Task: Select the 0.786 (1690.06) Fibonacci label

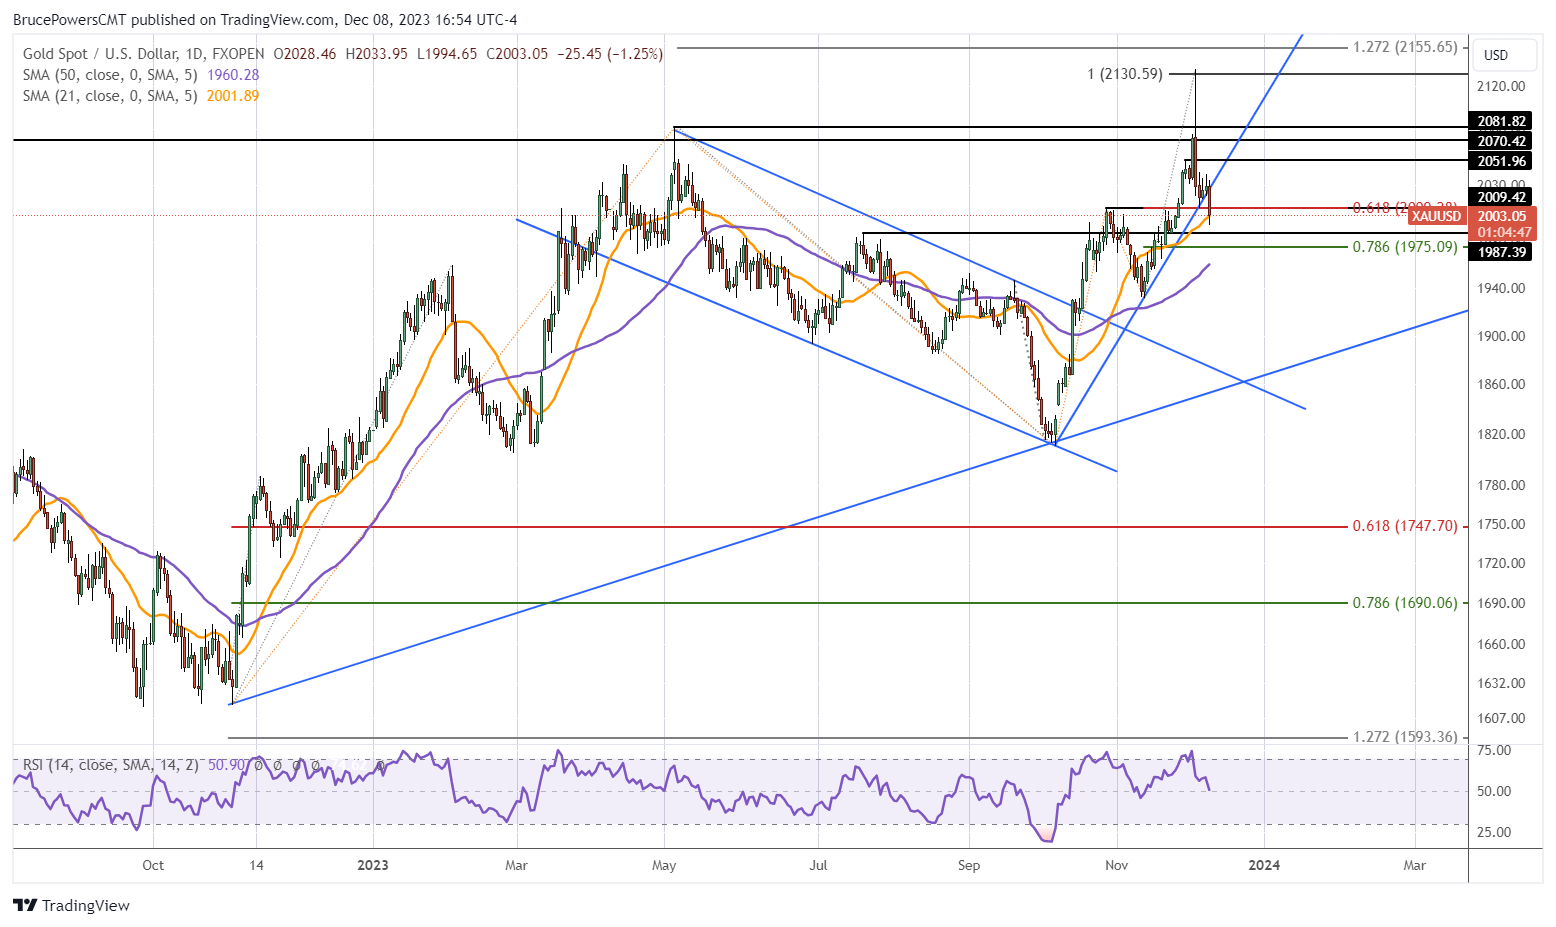Action: pos(1405,603)
